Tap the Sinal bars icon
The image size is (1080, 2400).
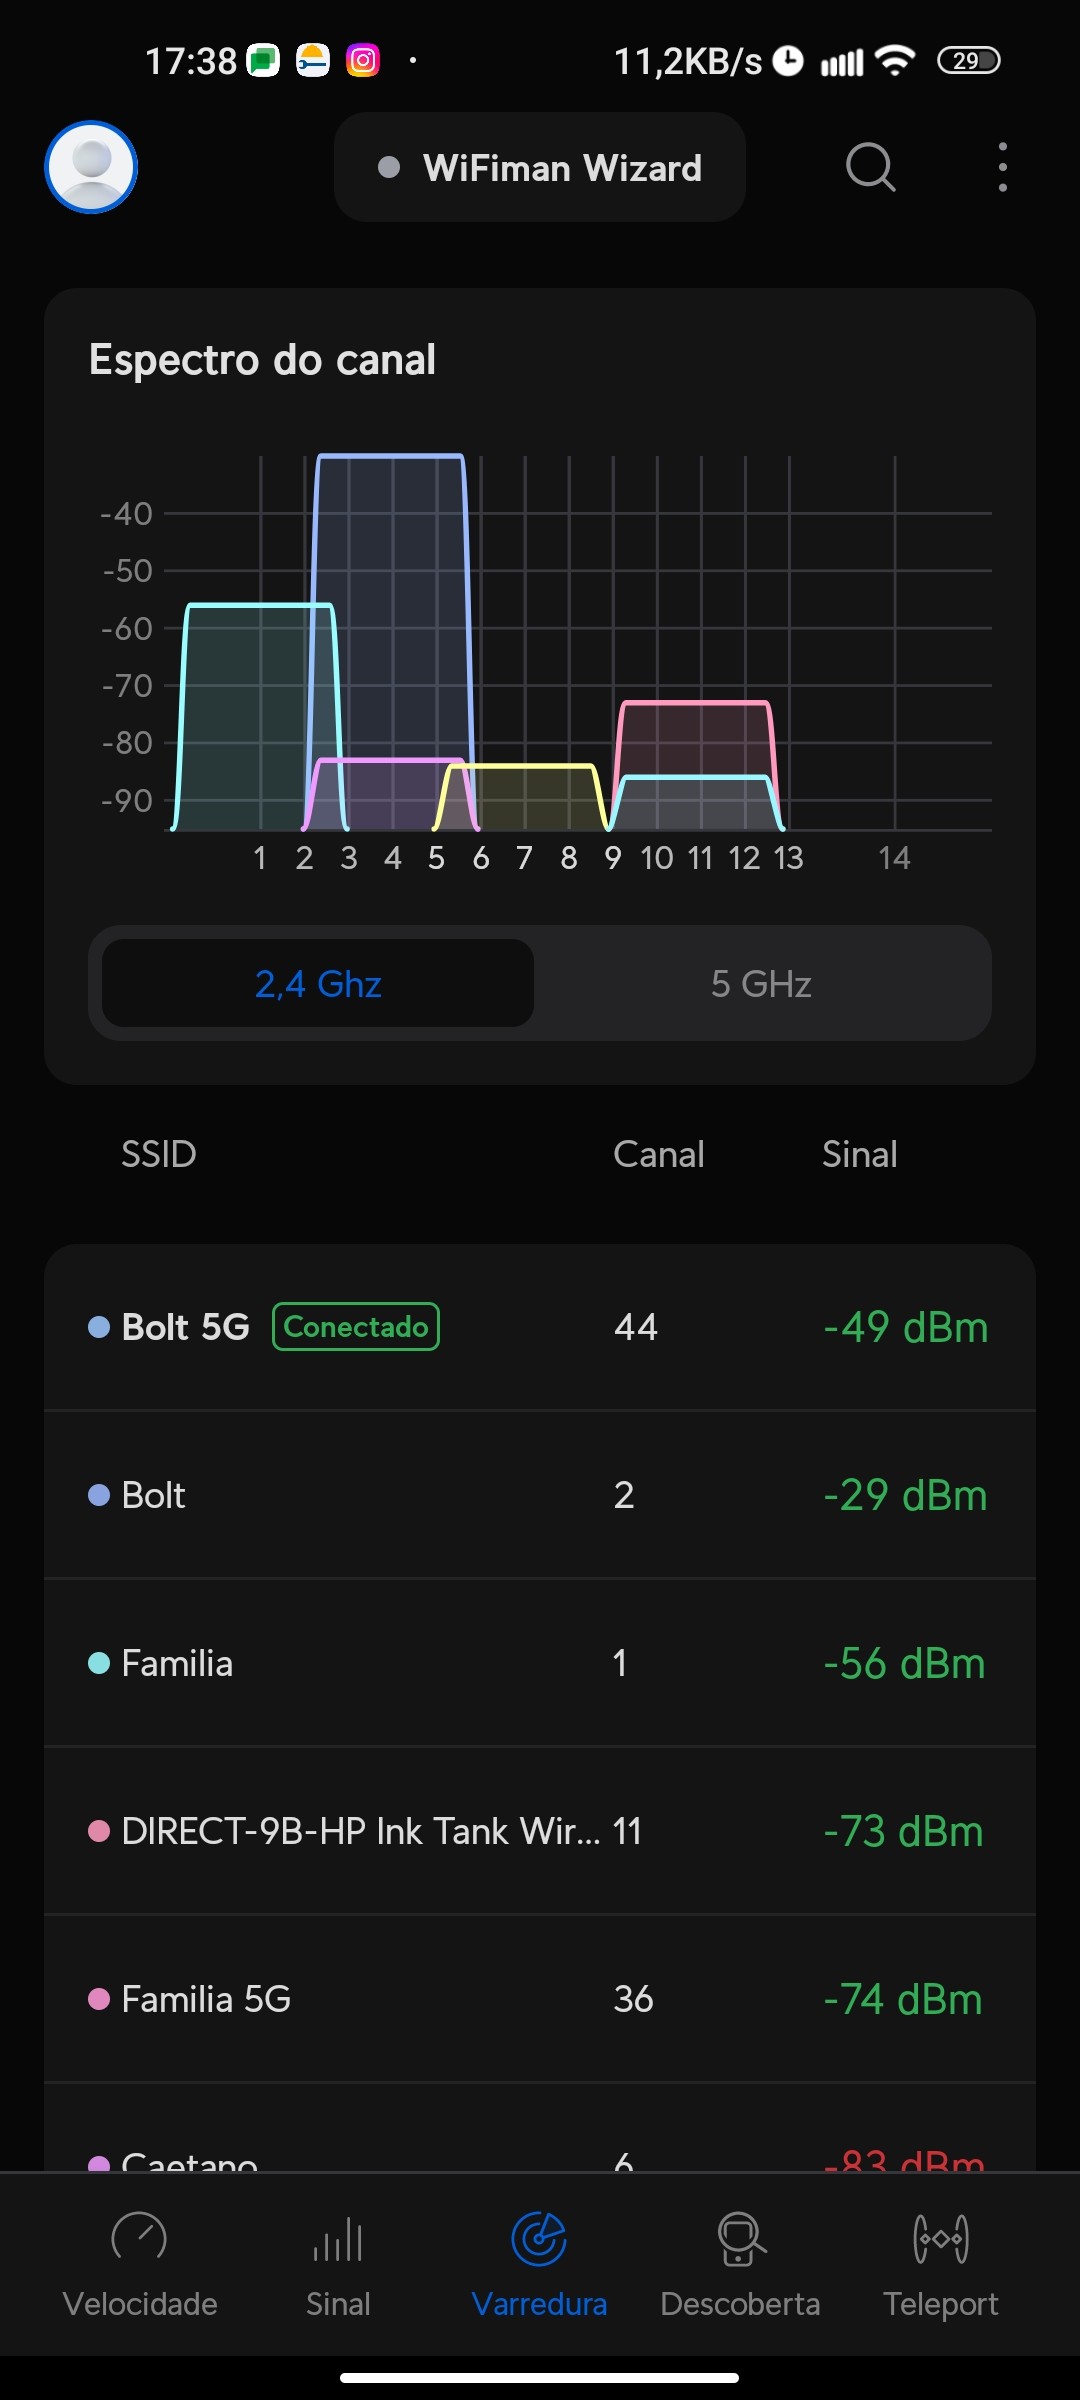pos(338,2239)
